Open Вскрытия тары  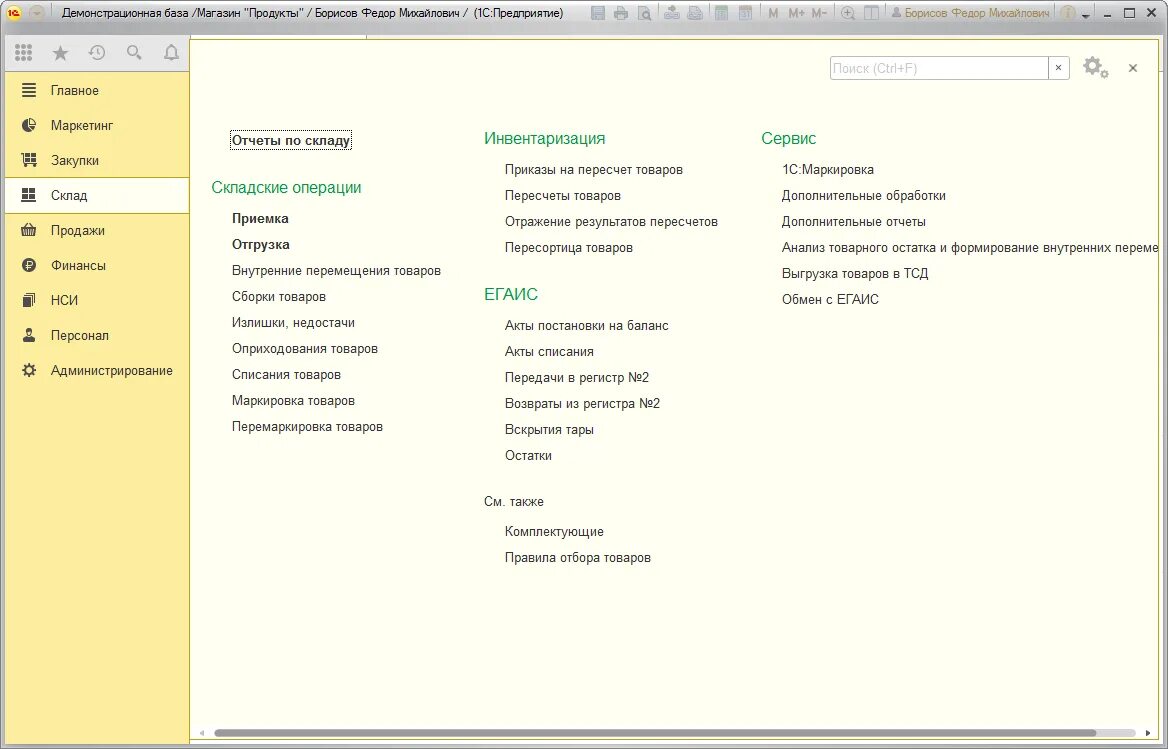549,430
